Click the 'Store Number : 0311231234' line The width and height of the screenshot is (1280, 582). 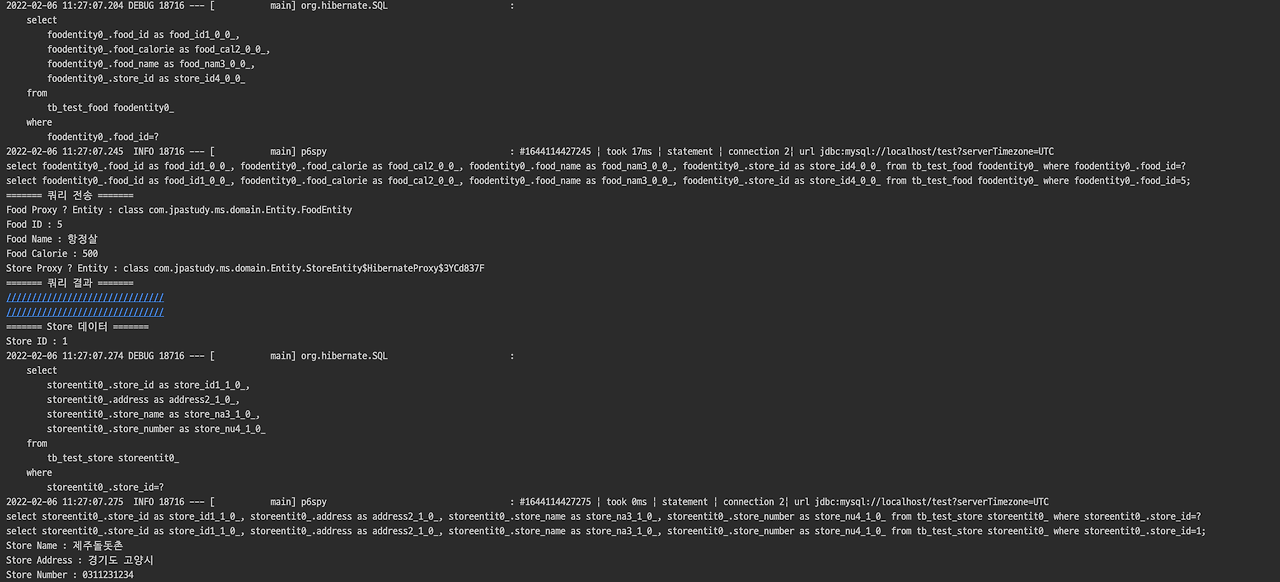70,575
